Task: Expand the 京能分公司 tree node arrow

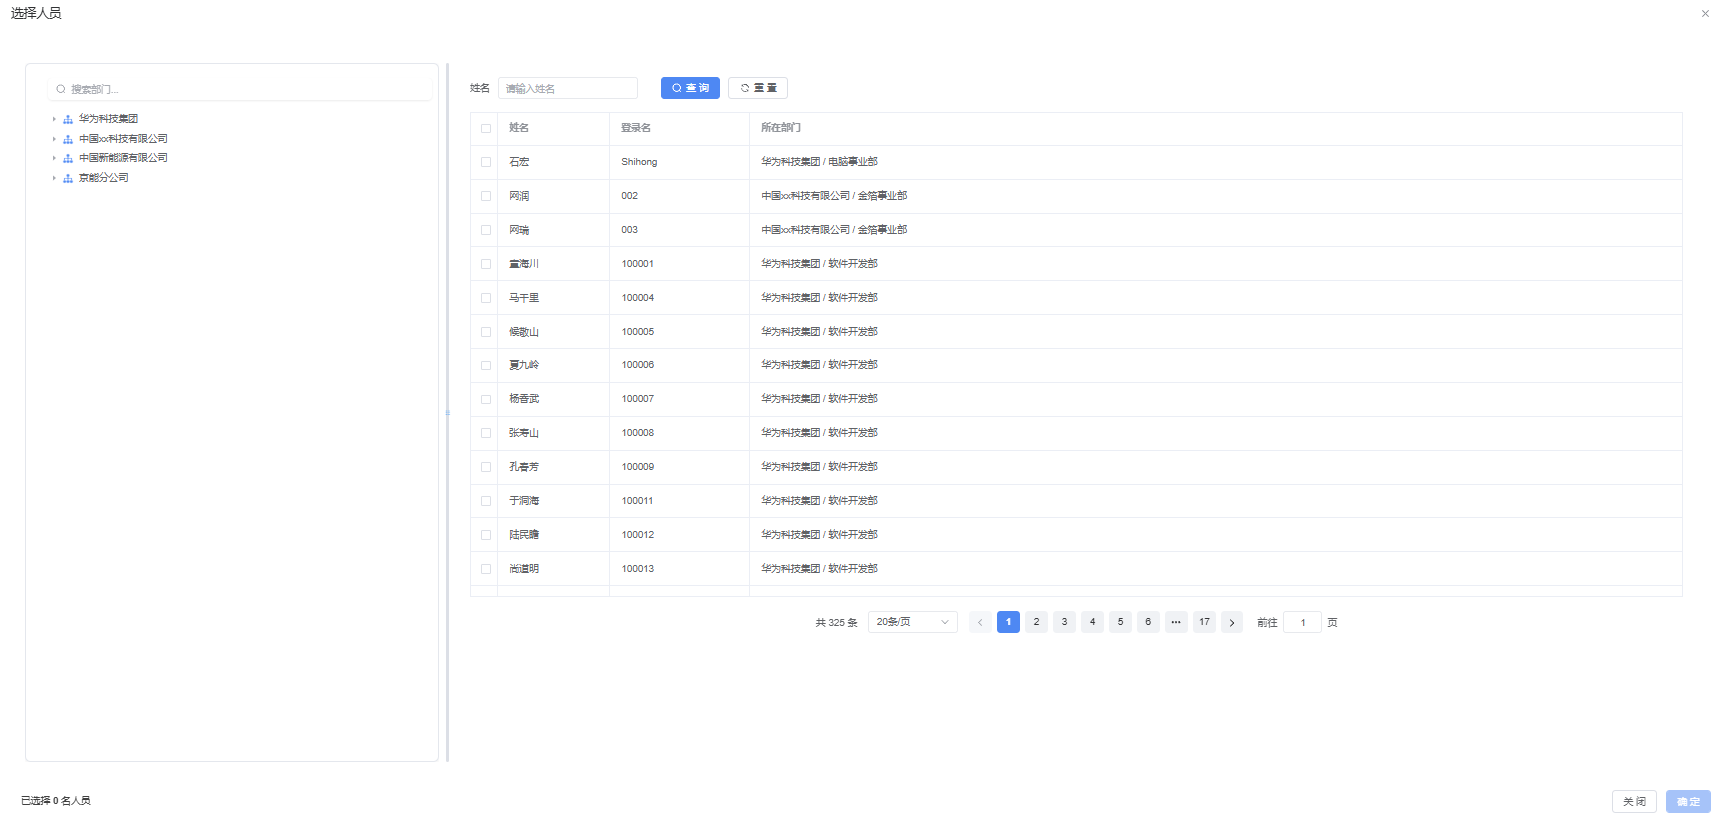Action: tap(54, 178)
